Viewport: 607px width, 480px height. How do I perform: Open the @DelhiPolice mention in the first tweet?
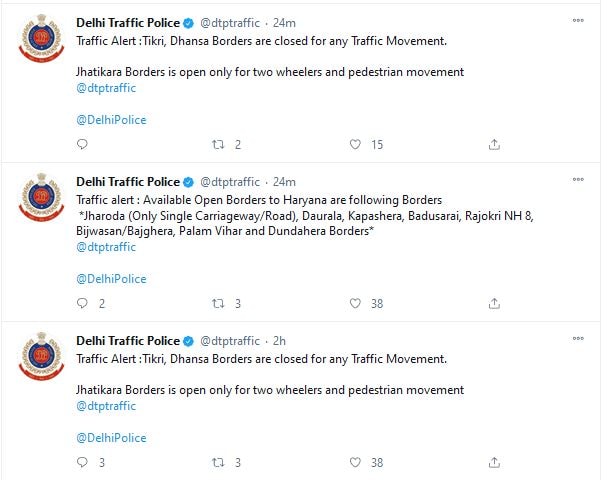(111, 120)
